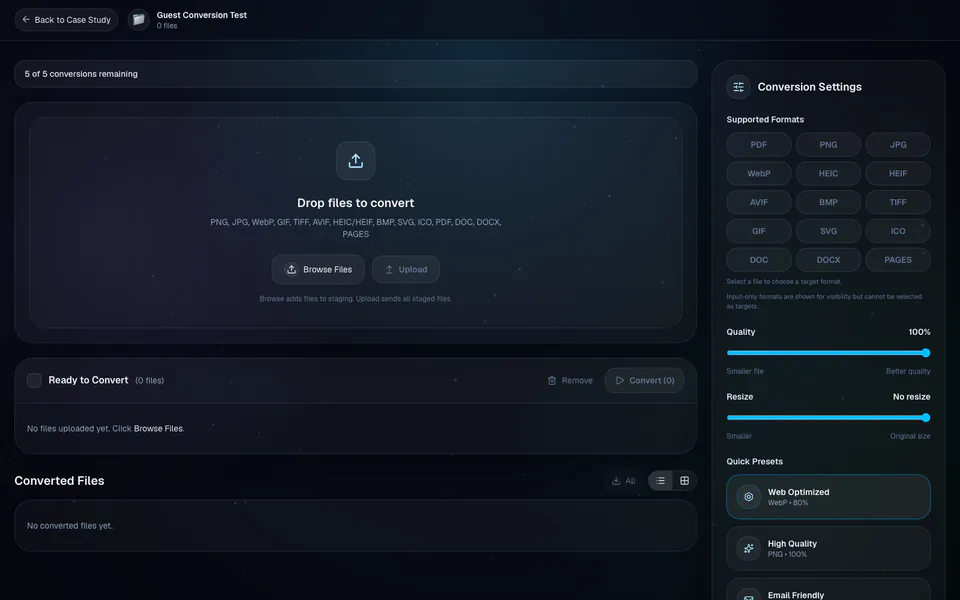Select the HEIC format chip

coord(828,173)
